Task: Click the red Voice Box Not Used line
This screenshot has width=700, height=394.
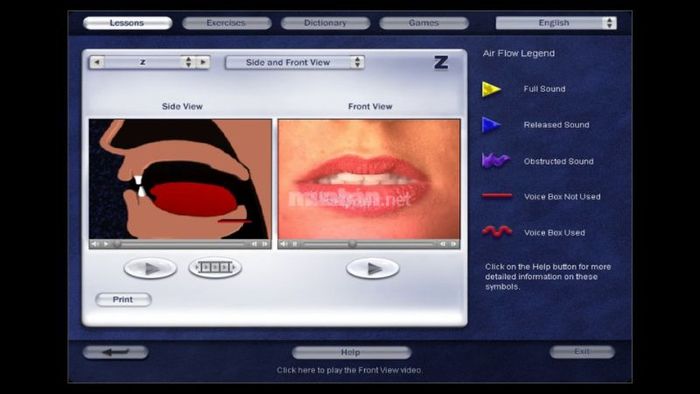Action: click(497, 195)
